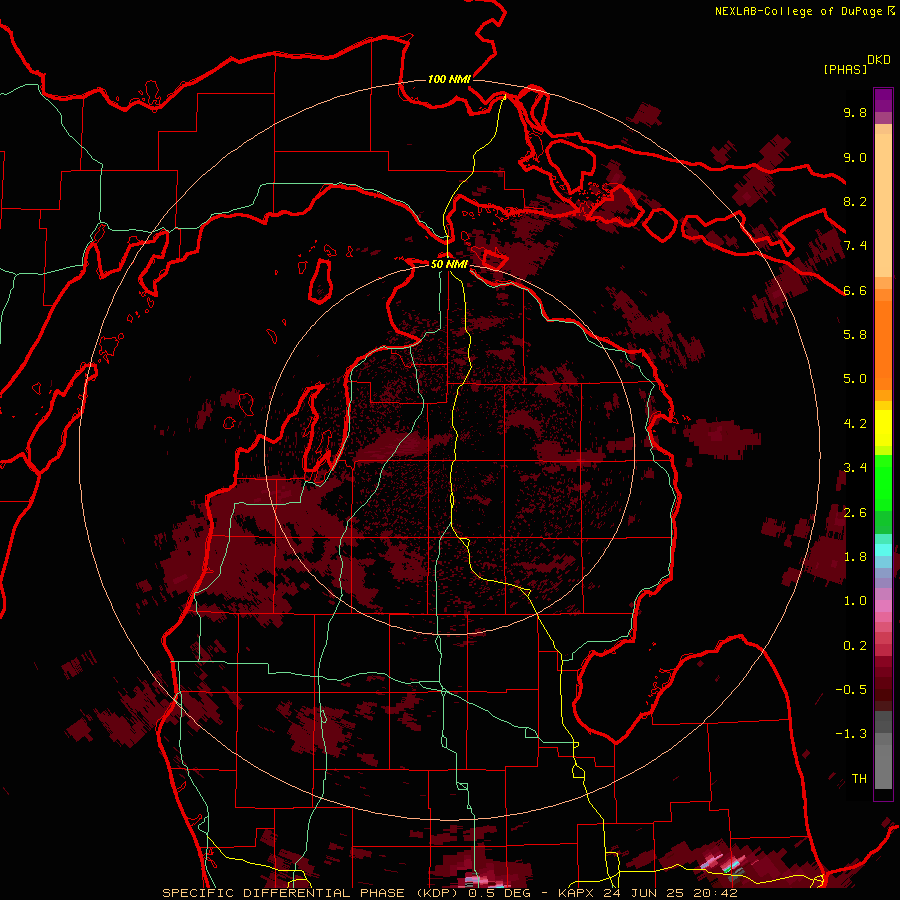Click the purple segment of the color bar
Screen dimensions: 900x900
(x=883, y=100)
